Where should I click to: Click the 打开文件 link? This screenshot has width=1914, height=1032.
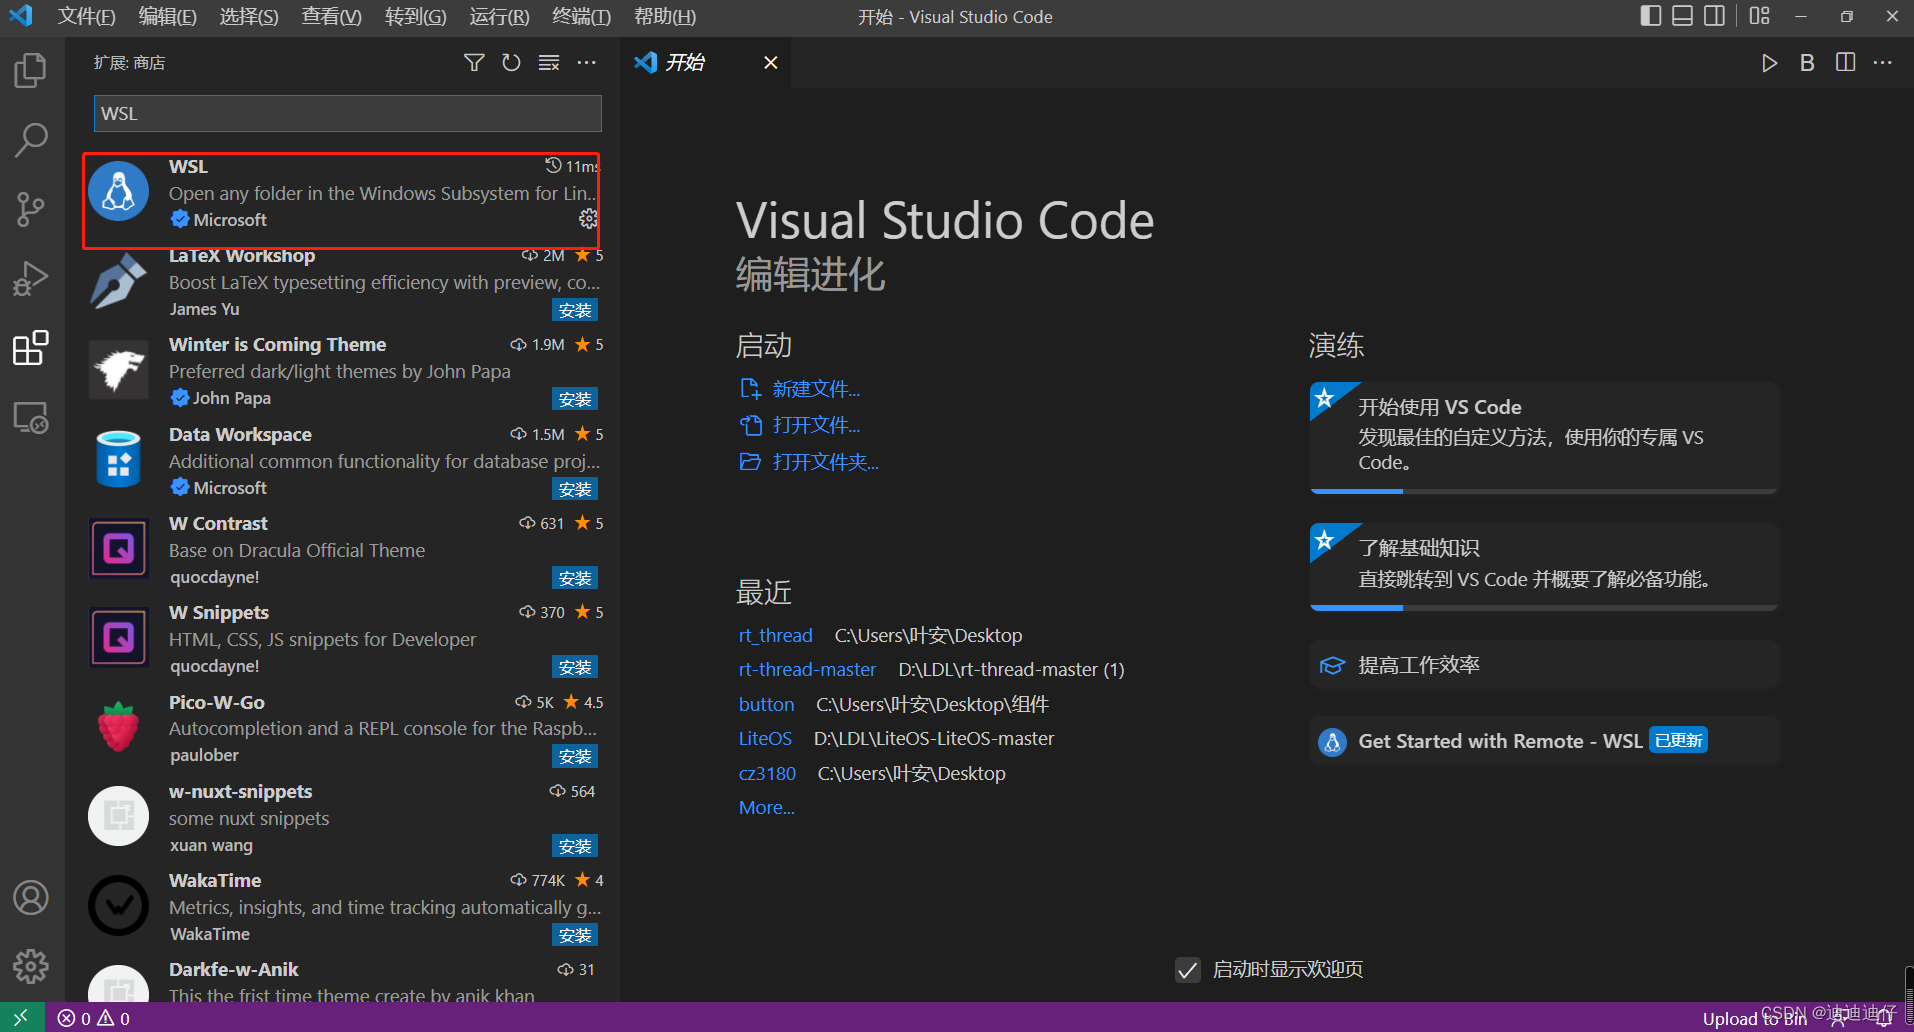[x=816, y=425]
